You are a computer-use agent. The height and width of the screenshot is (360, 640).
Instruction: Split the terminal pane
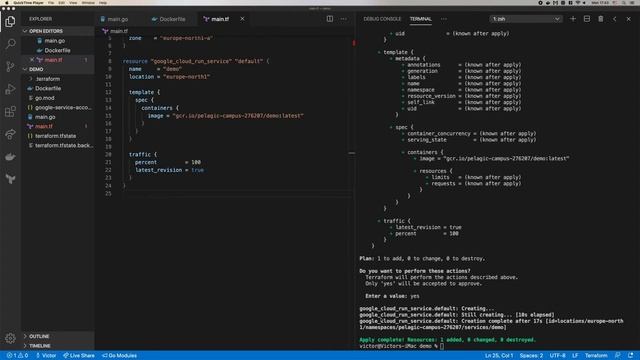point(587,19)
